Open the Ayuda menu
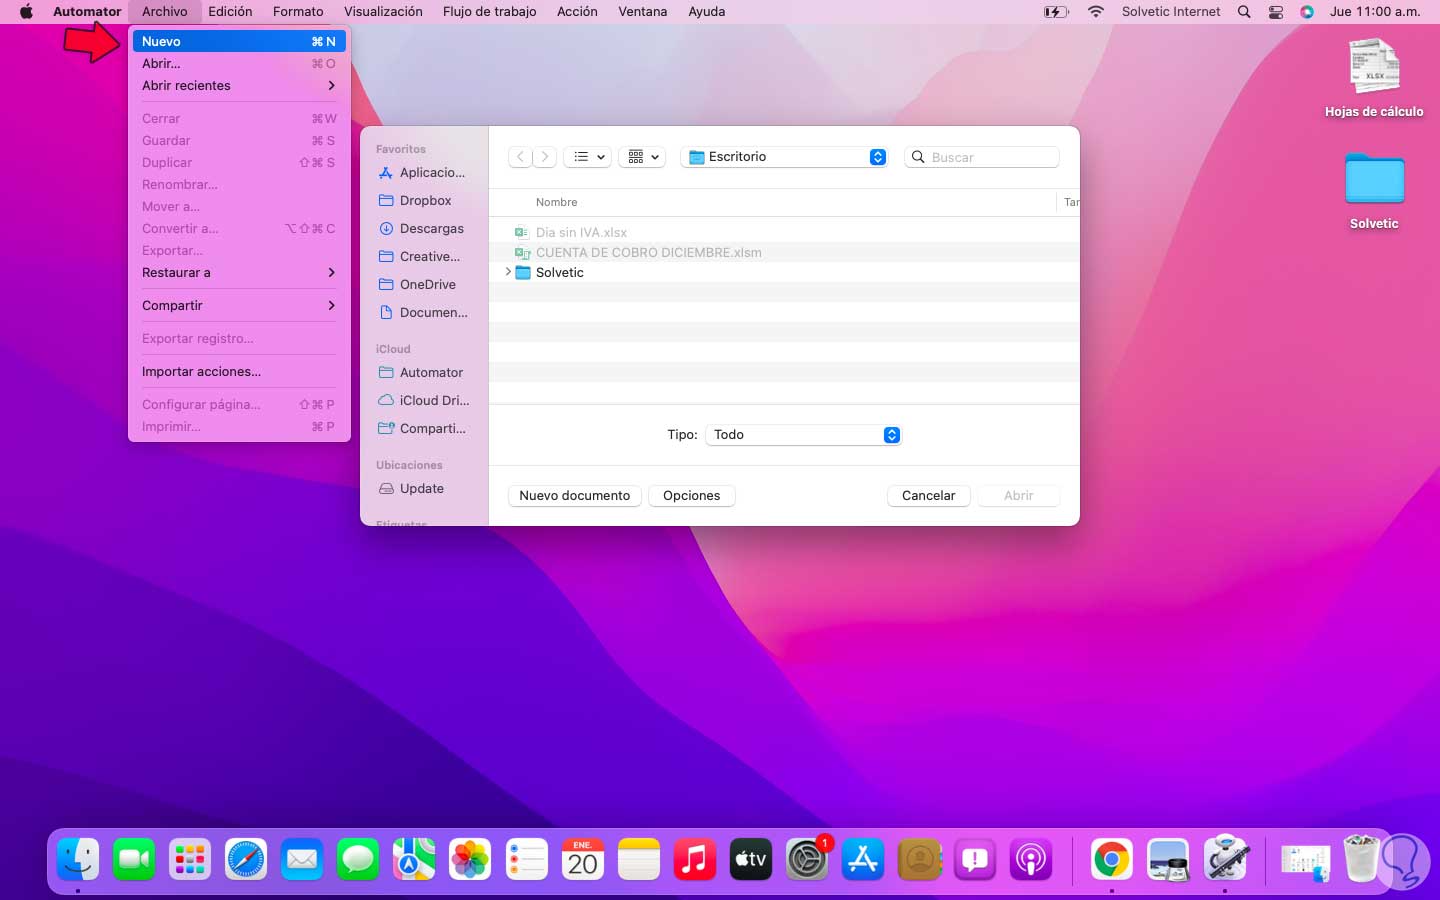The image size is (1440, 900). point(706,12)
